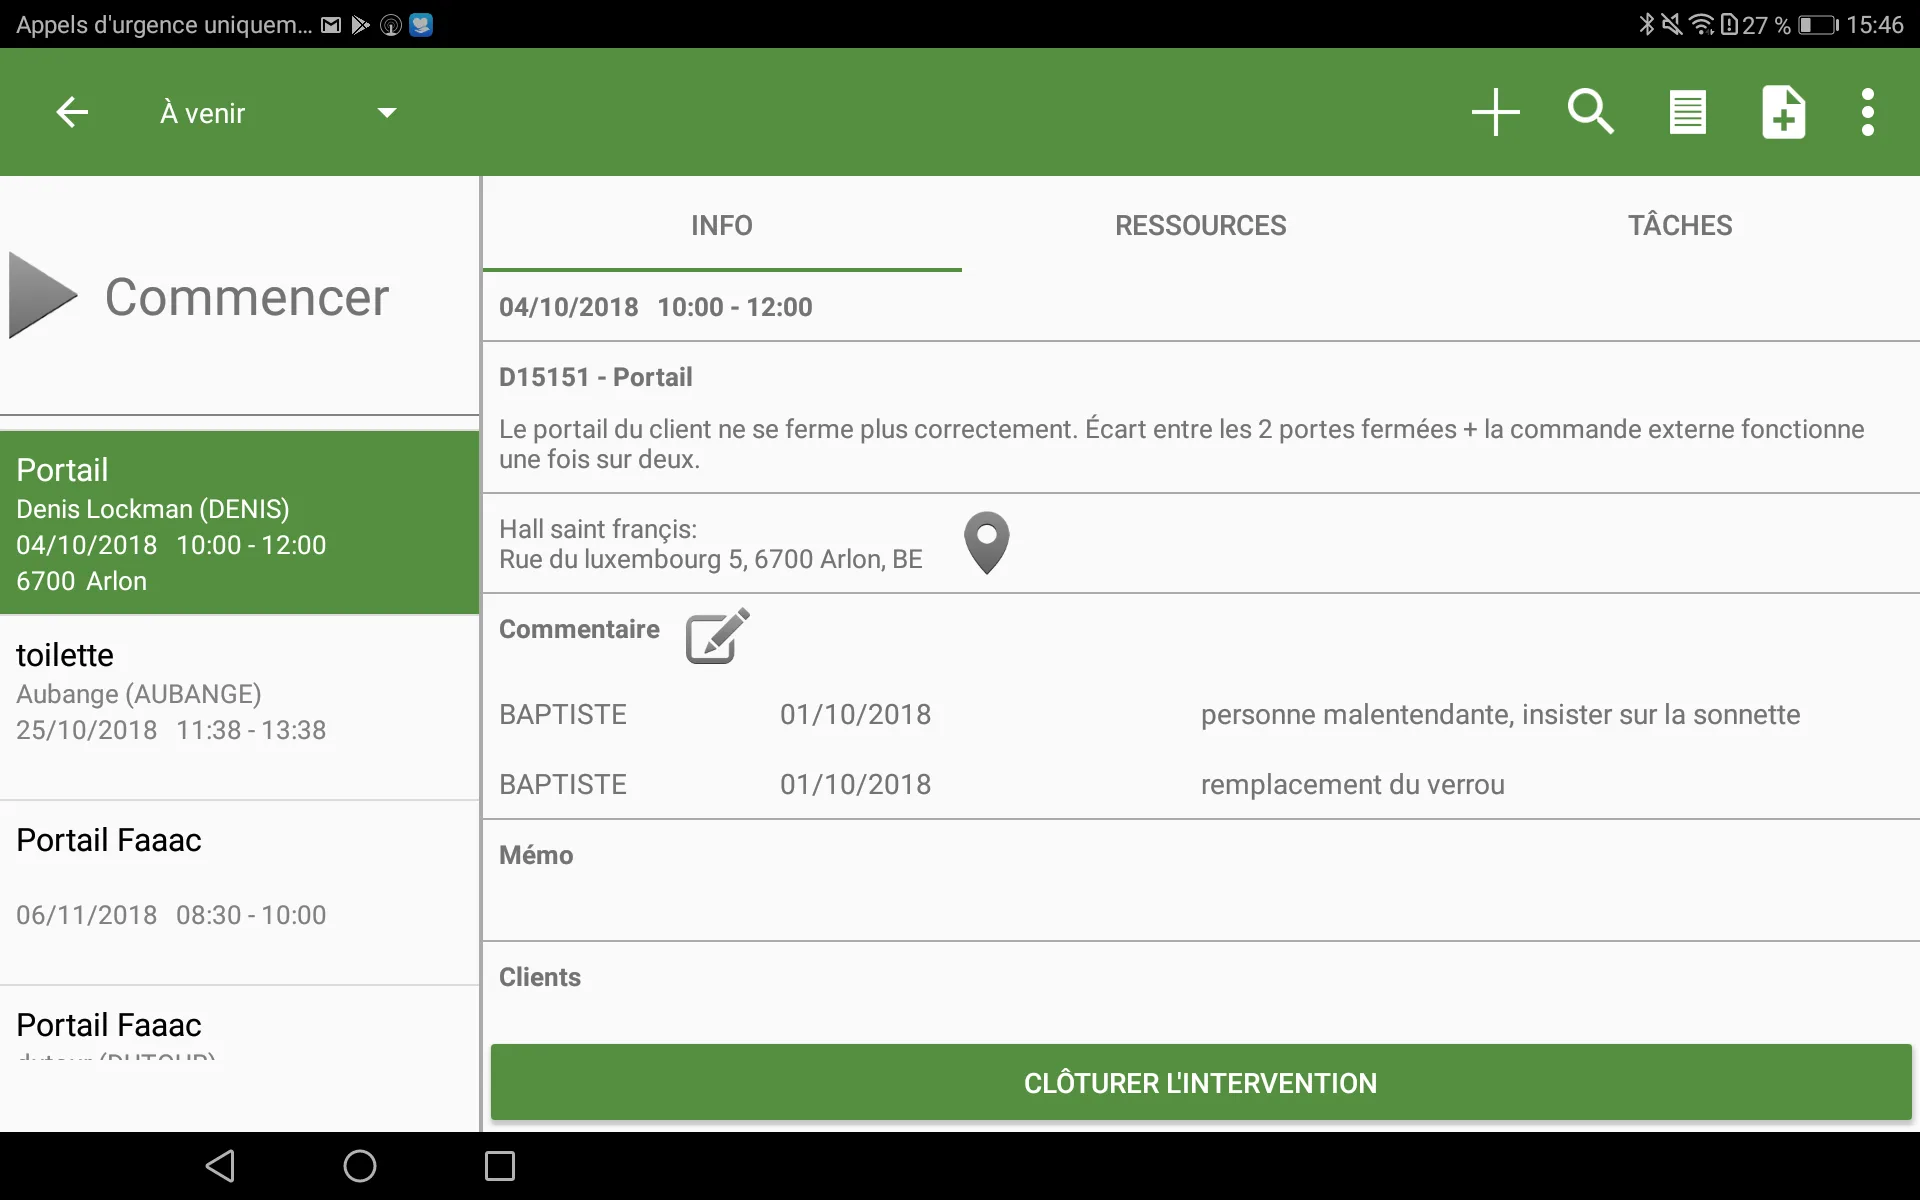Tap the Commencer play triangle

point(43,296)
